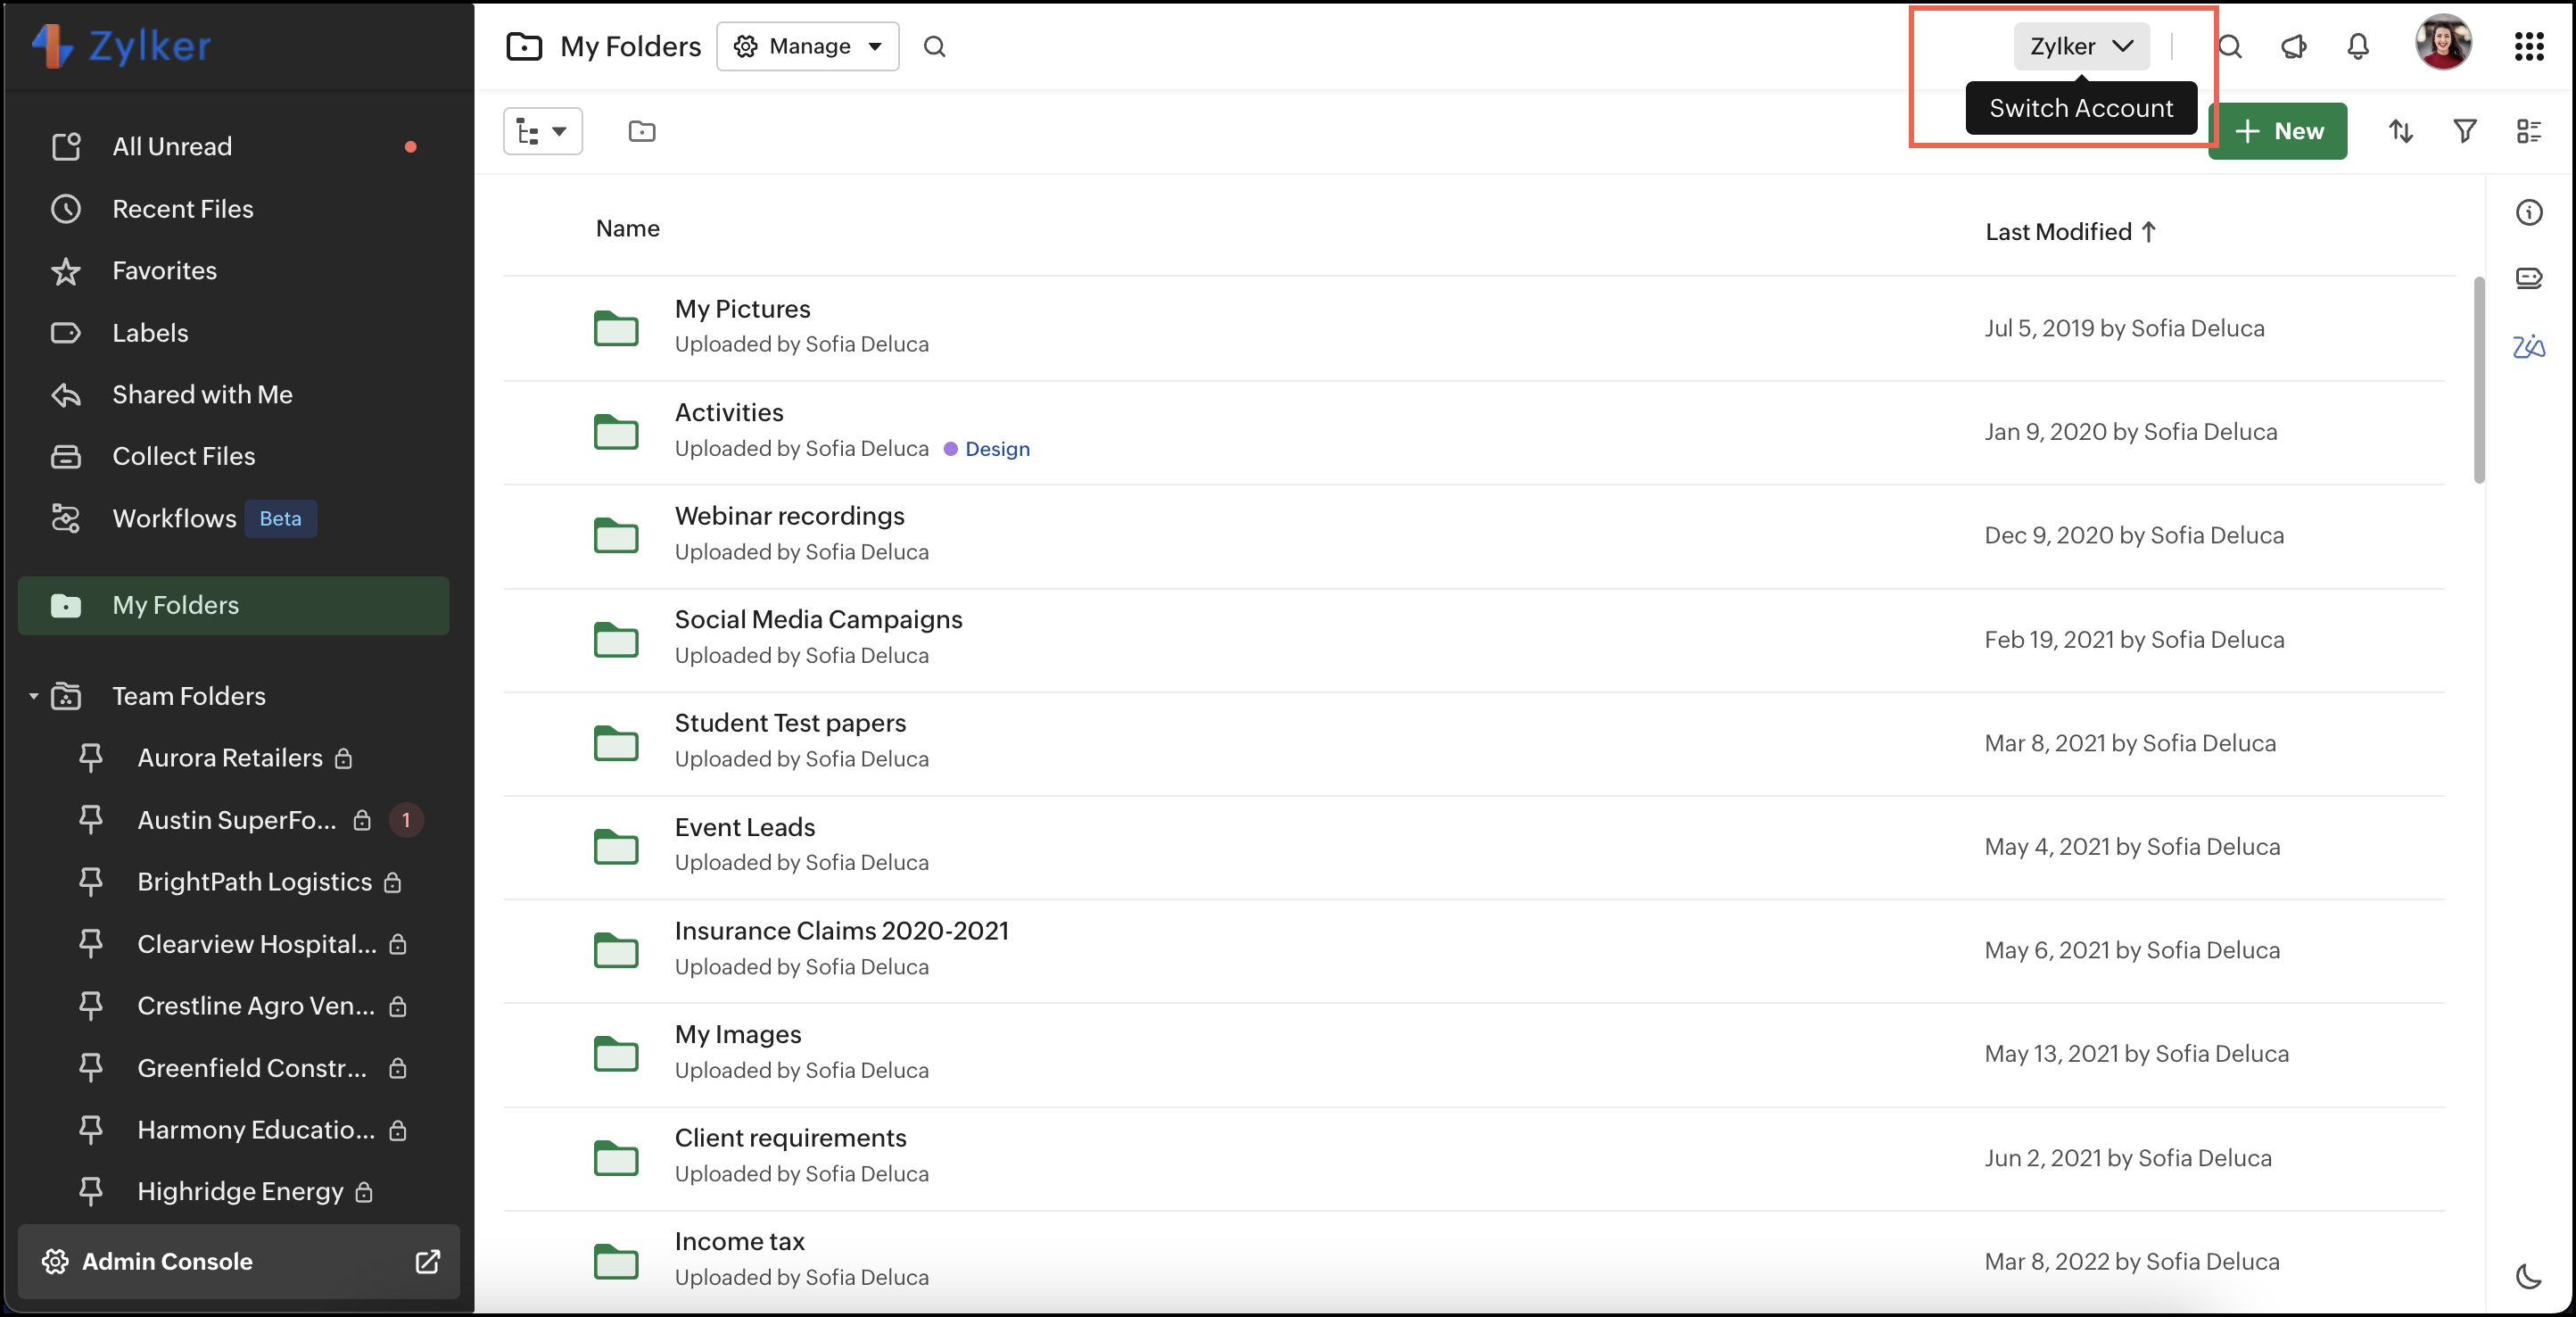Go to Shared with Me

click(x=202, y=394)
